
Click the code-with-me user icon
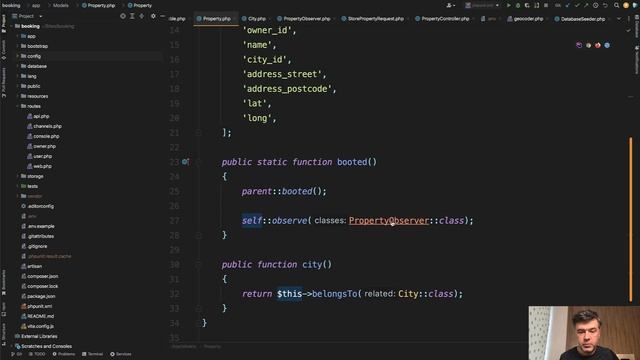[x=450, y=5]
